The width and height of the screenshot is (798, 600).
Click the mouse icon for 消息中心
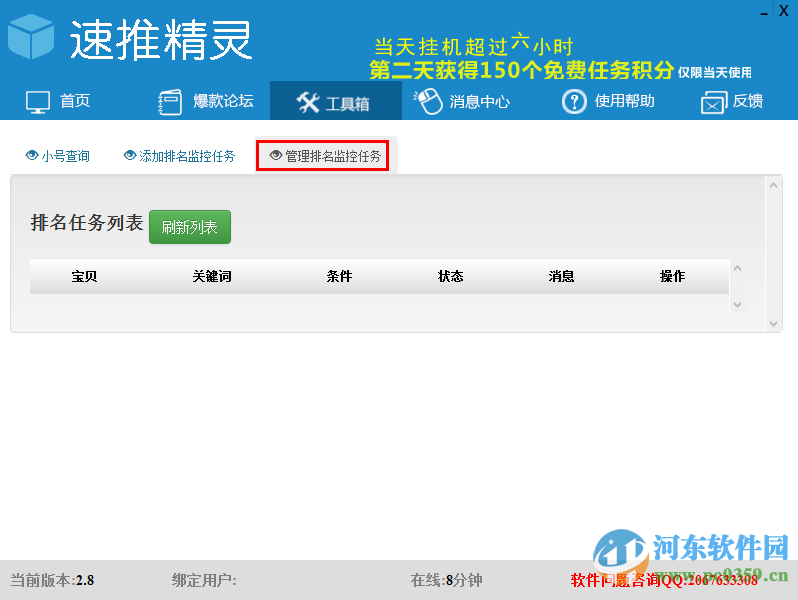pos(428,101)
